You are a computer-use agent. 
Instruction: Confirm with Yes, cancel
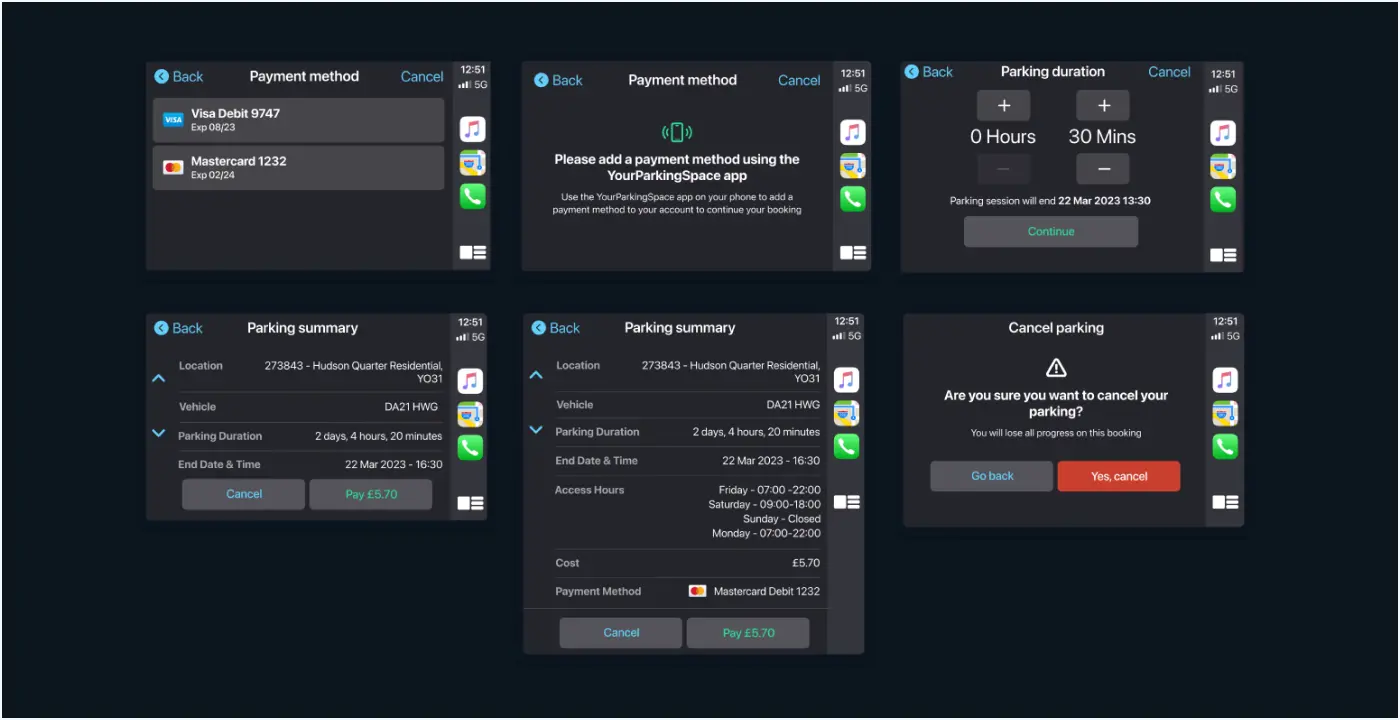[1118, 476]
